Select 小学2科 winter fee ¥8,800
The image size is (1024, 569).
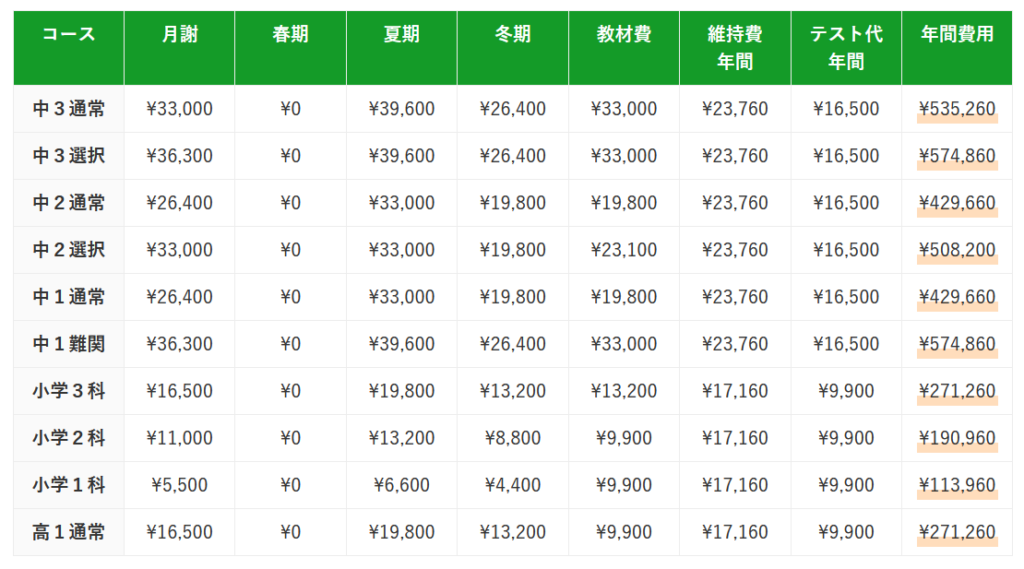pyautogui.click(x=513, y=438)
